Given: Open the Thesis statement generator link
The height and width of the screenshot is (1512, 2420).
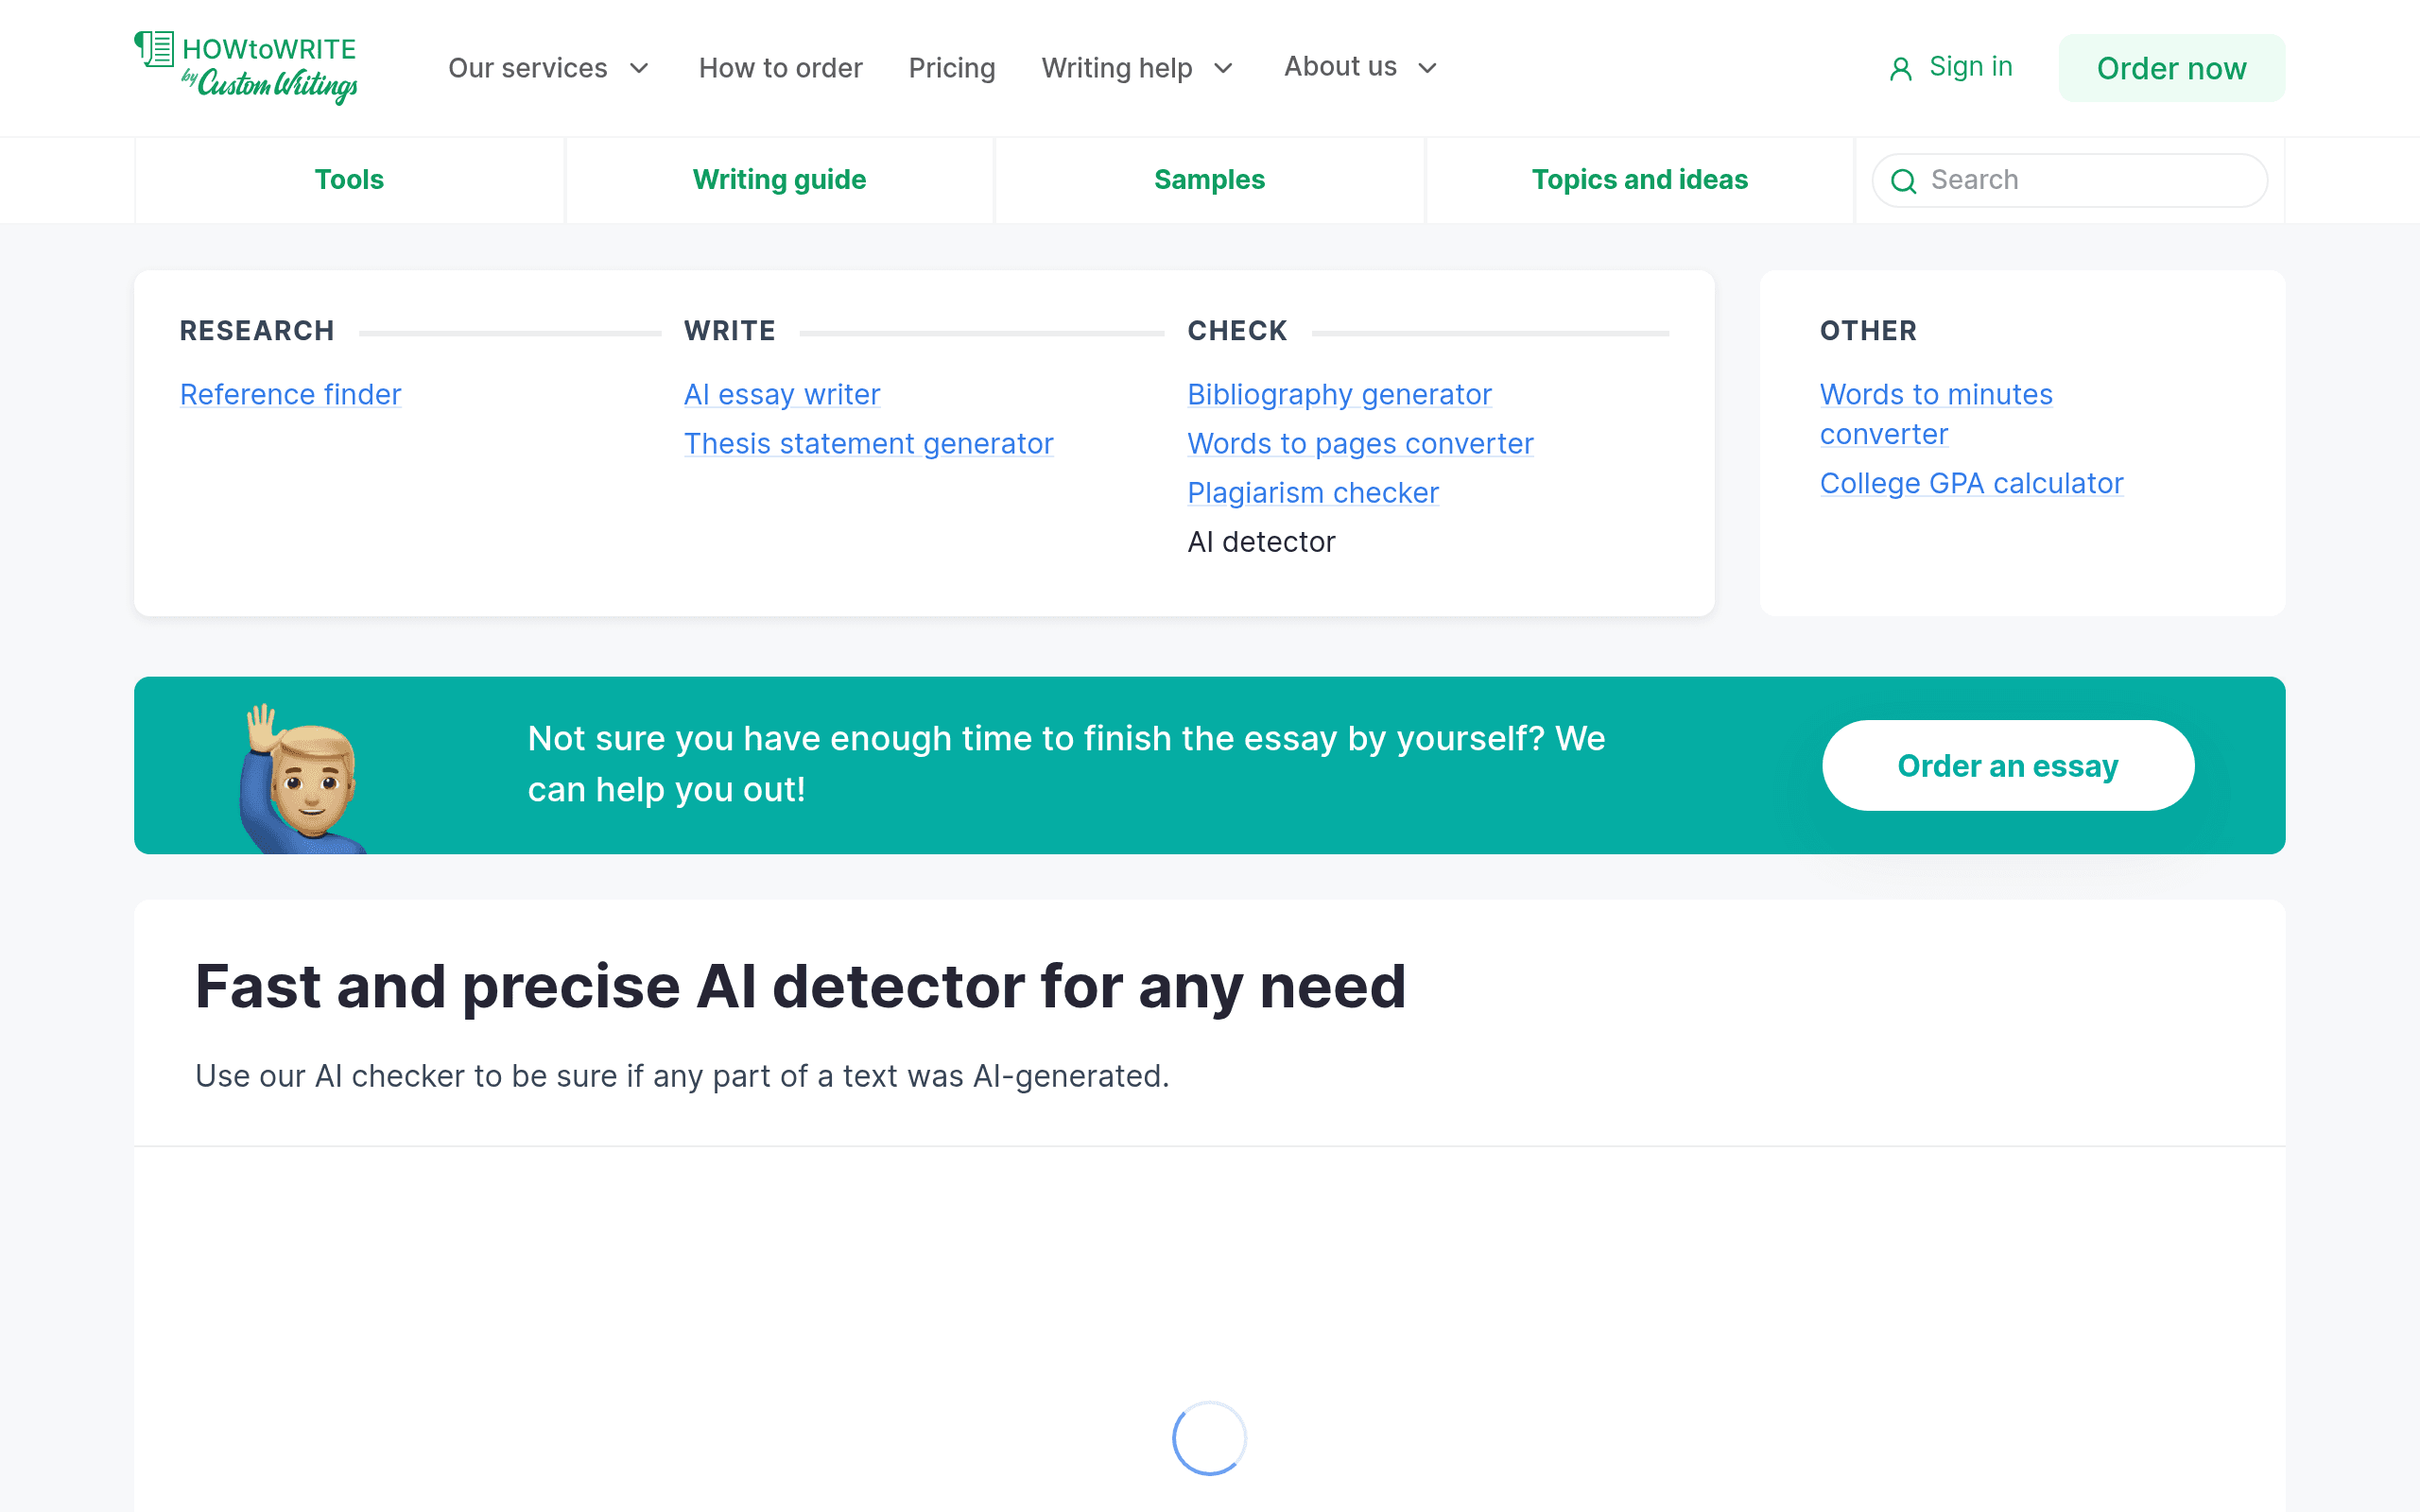Looking at the screenshot, I should (868, 443).
